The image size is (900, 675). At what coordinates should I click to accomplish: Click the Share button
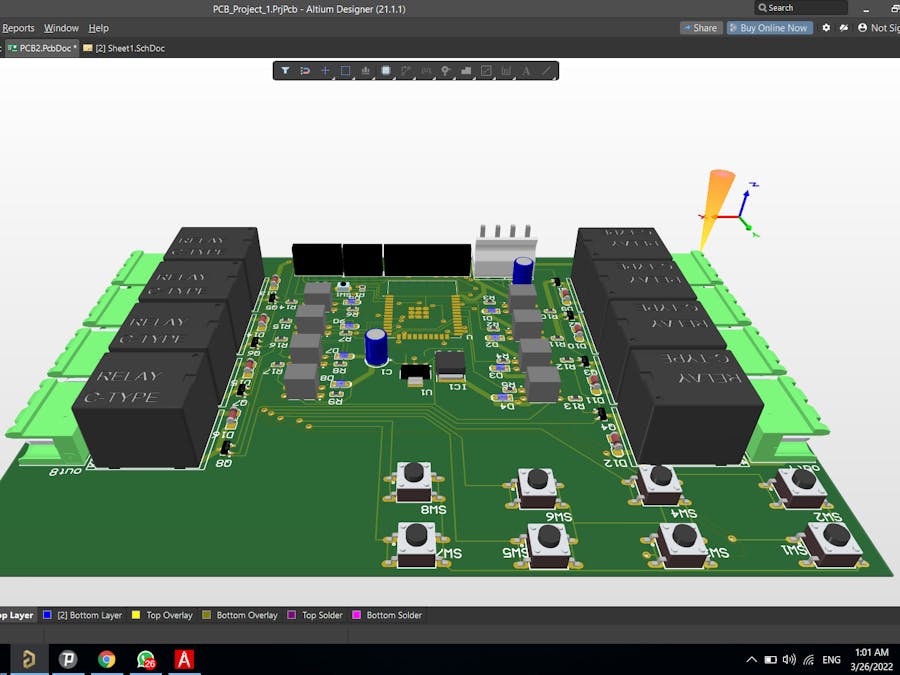point(700,28)
